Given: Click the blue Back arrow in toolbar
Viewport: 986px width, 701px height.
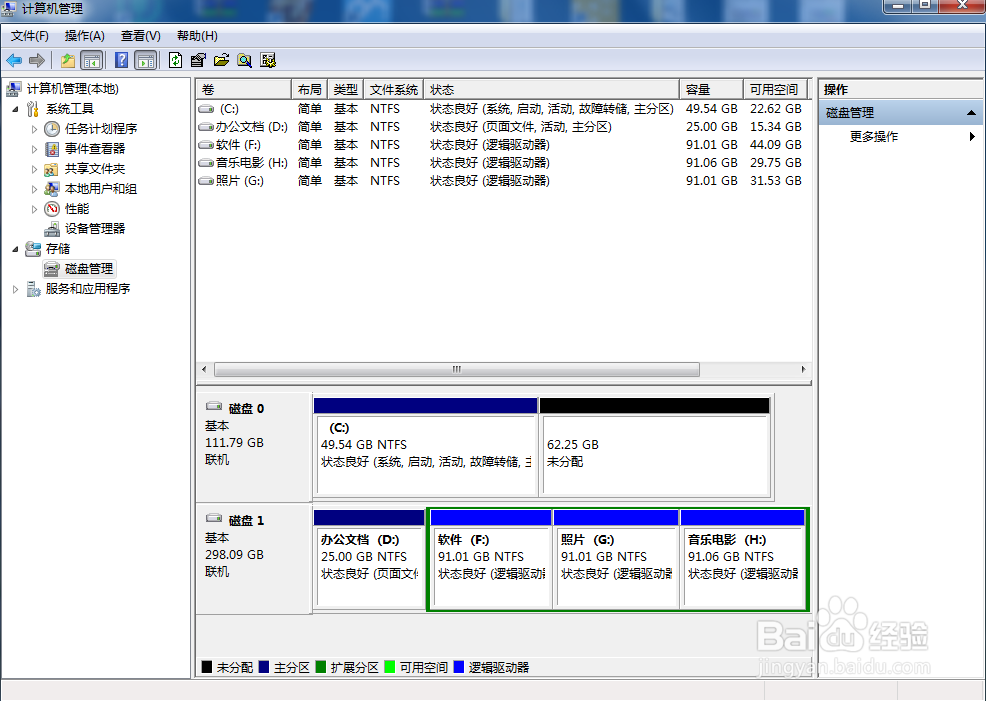Looking at the screenshot, I should (14, 60).
